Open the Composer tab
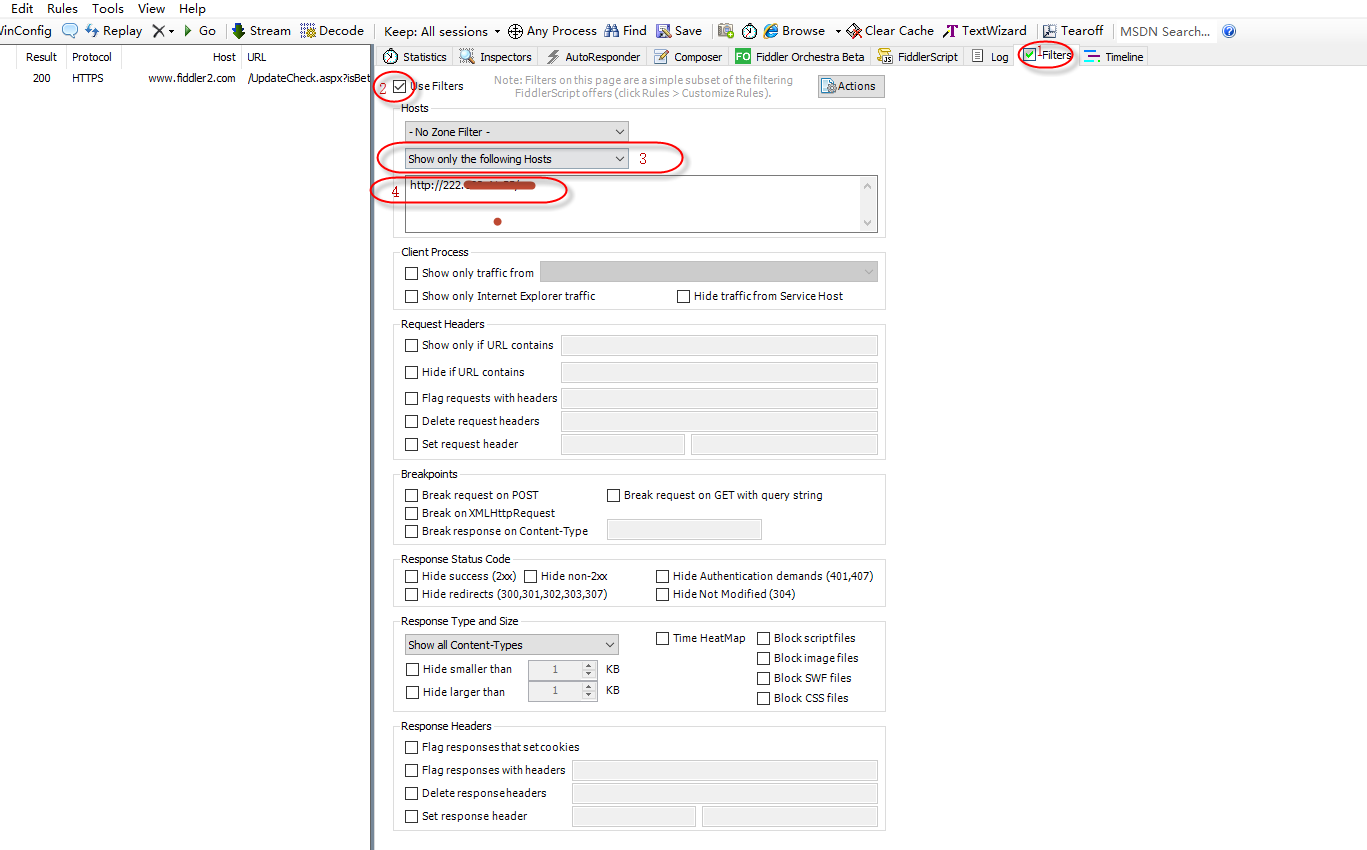The image size is (1367, 850). [x=688, y=57]
